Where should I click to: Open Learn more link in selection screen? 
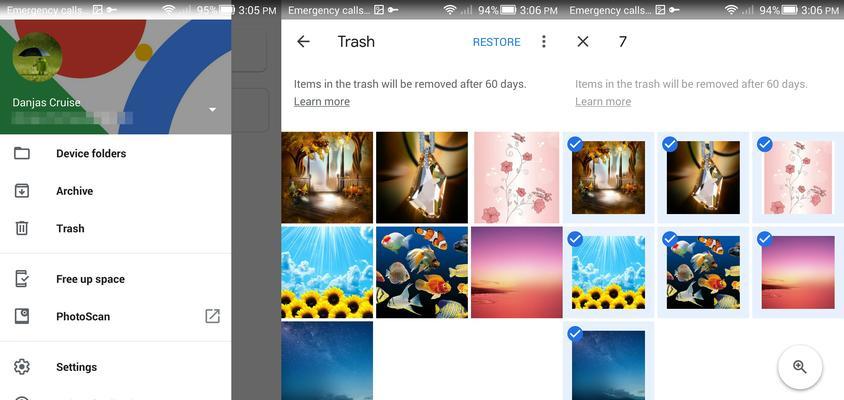(603, 102)
